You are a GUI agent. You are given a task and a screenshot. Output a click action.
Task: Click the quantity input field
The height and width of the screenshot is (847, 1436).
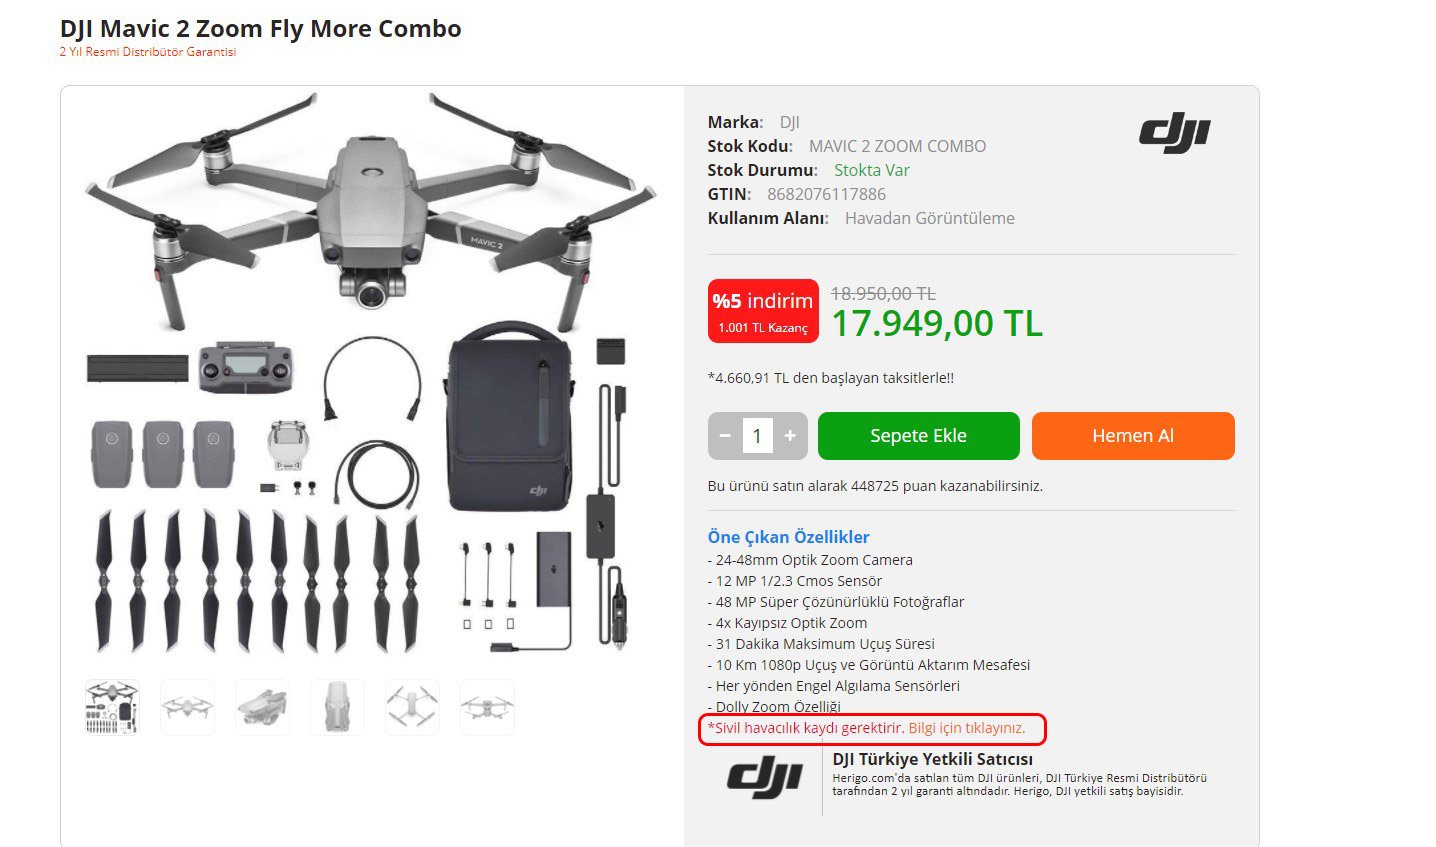757,436
